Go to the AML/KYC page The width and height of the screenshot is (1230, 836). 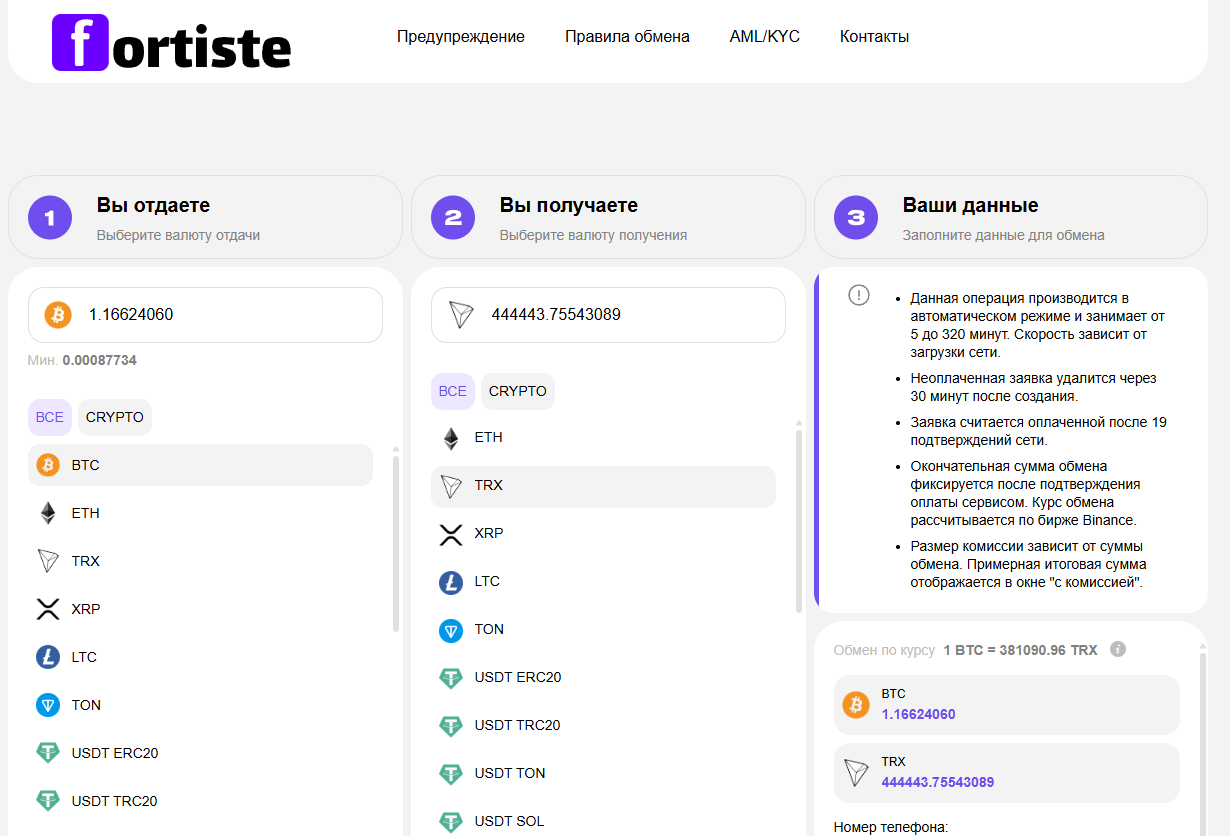(x=765, y=37)
